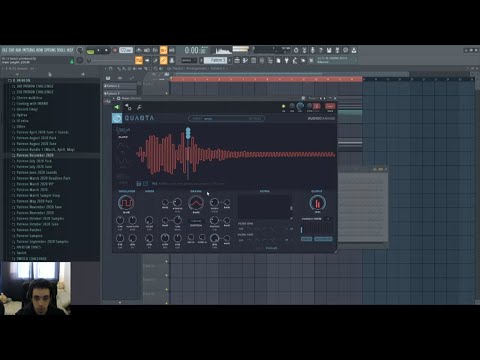The width and height of the screenshot is (480, 360).
Task: Click the red track button in plugin wrapper
Action: (330, 107)
